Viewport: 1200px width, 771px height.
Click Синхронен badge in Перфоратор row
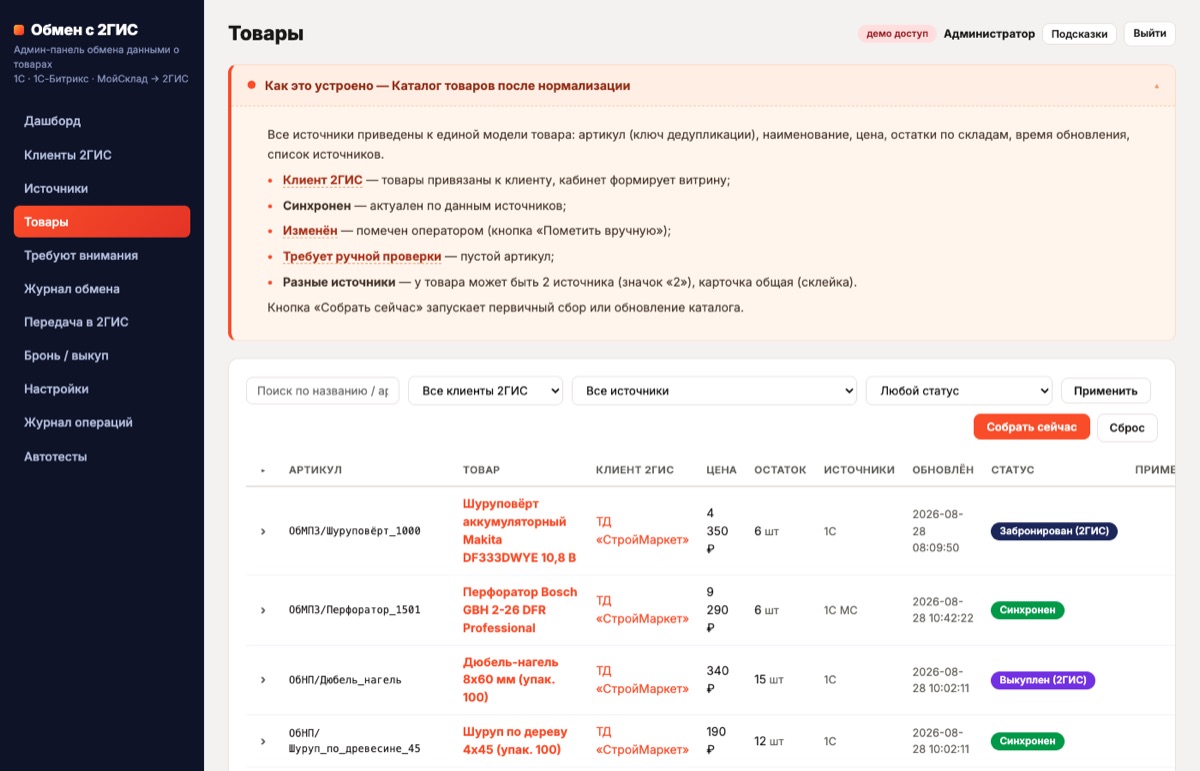point(1027,610)
